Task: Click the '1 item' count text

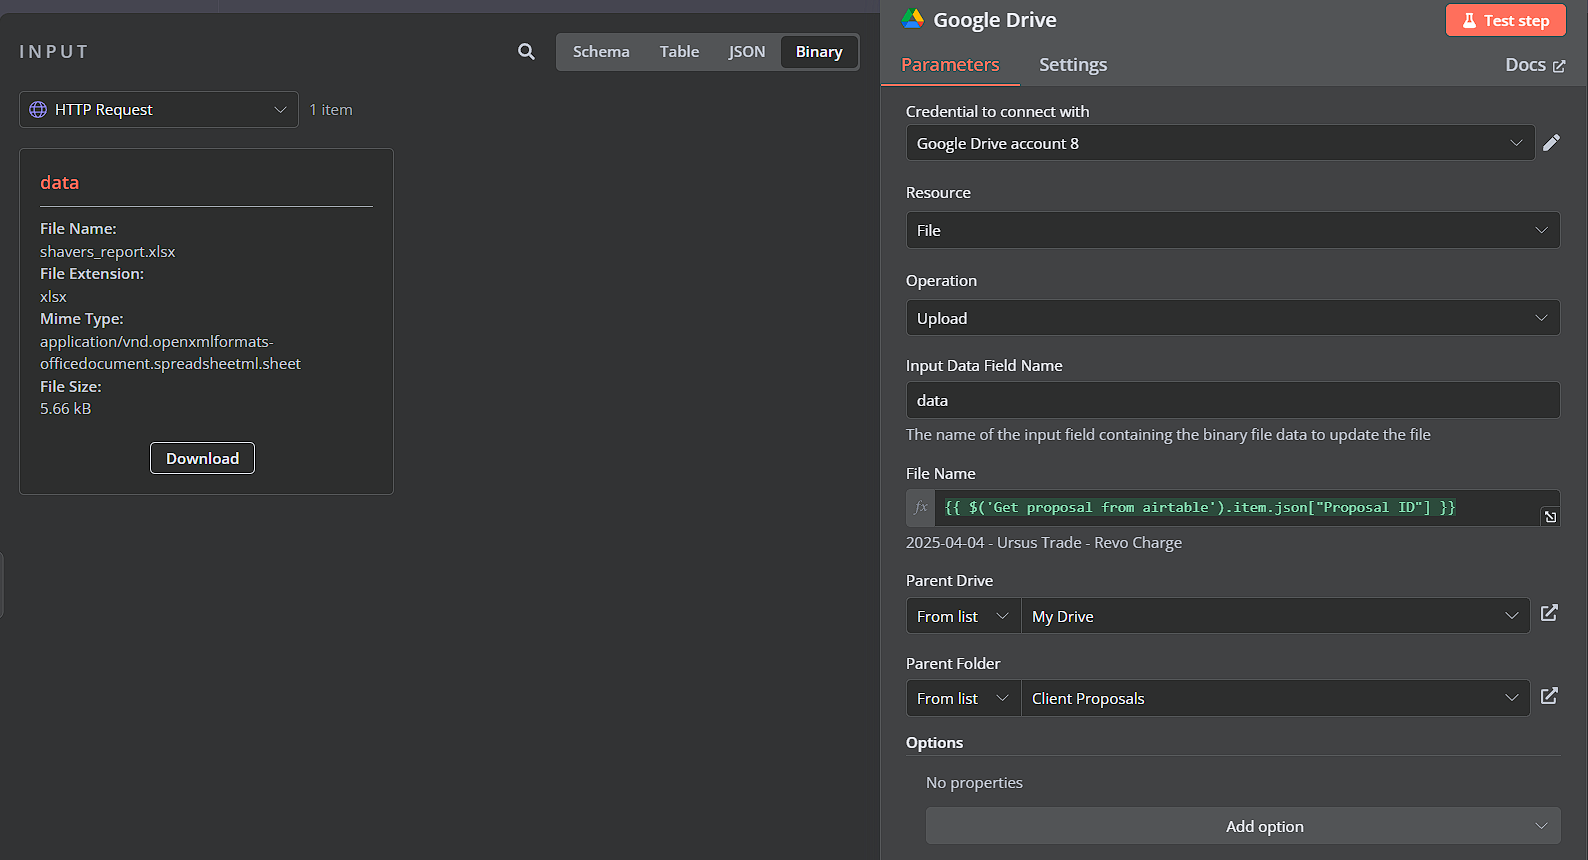Action: pos(331,110)
